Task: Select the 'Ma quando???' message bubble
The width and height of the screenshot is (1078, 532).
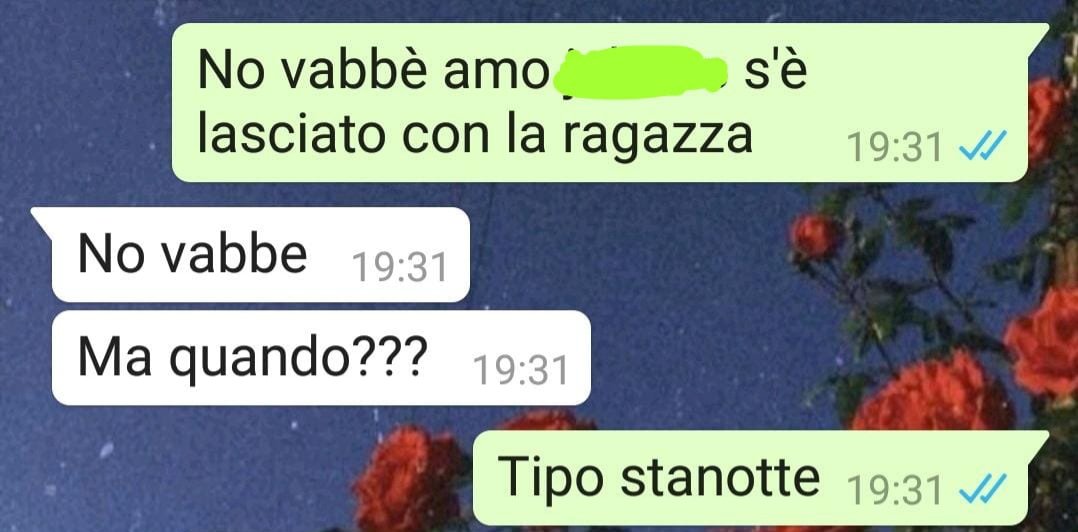Action: click(x=321, y=357)
